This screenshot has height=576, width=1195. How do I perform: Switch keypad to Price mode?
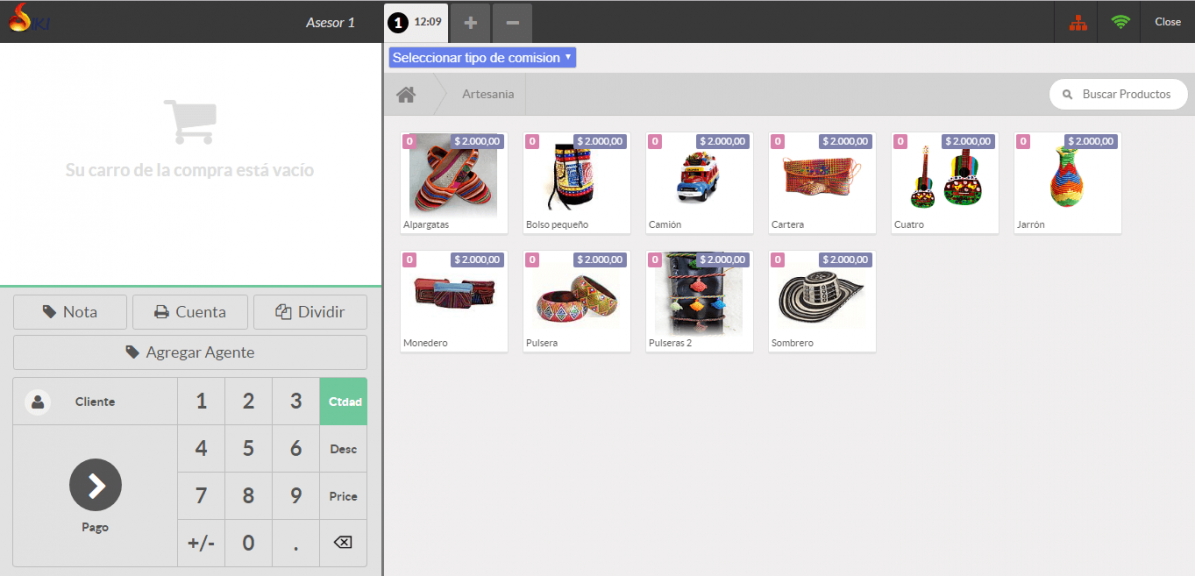click(343, 496)
